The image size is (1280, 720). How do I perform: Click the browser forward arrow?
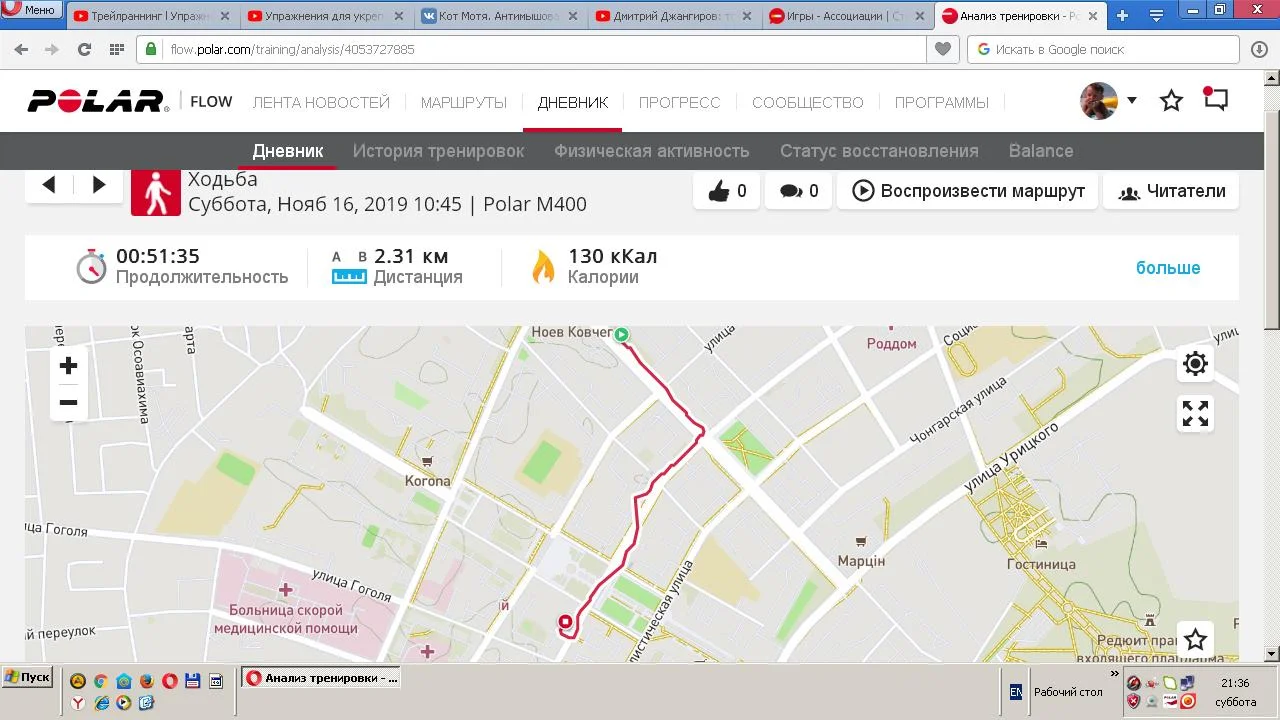[51, 49]
